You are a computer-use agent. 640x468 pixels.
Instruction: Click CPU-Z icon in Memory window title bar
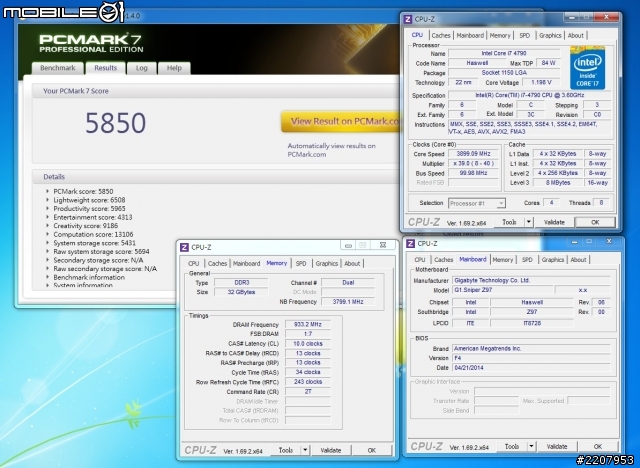184,247
